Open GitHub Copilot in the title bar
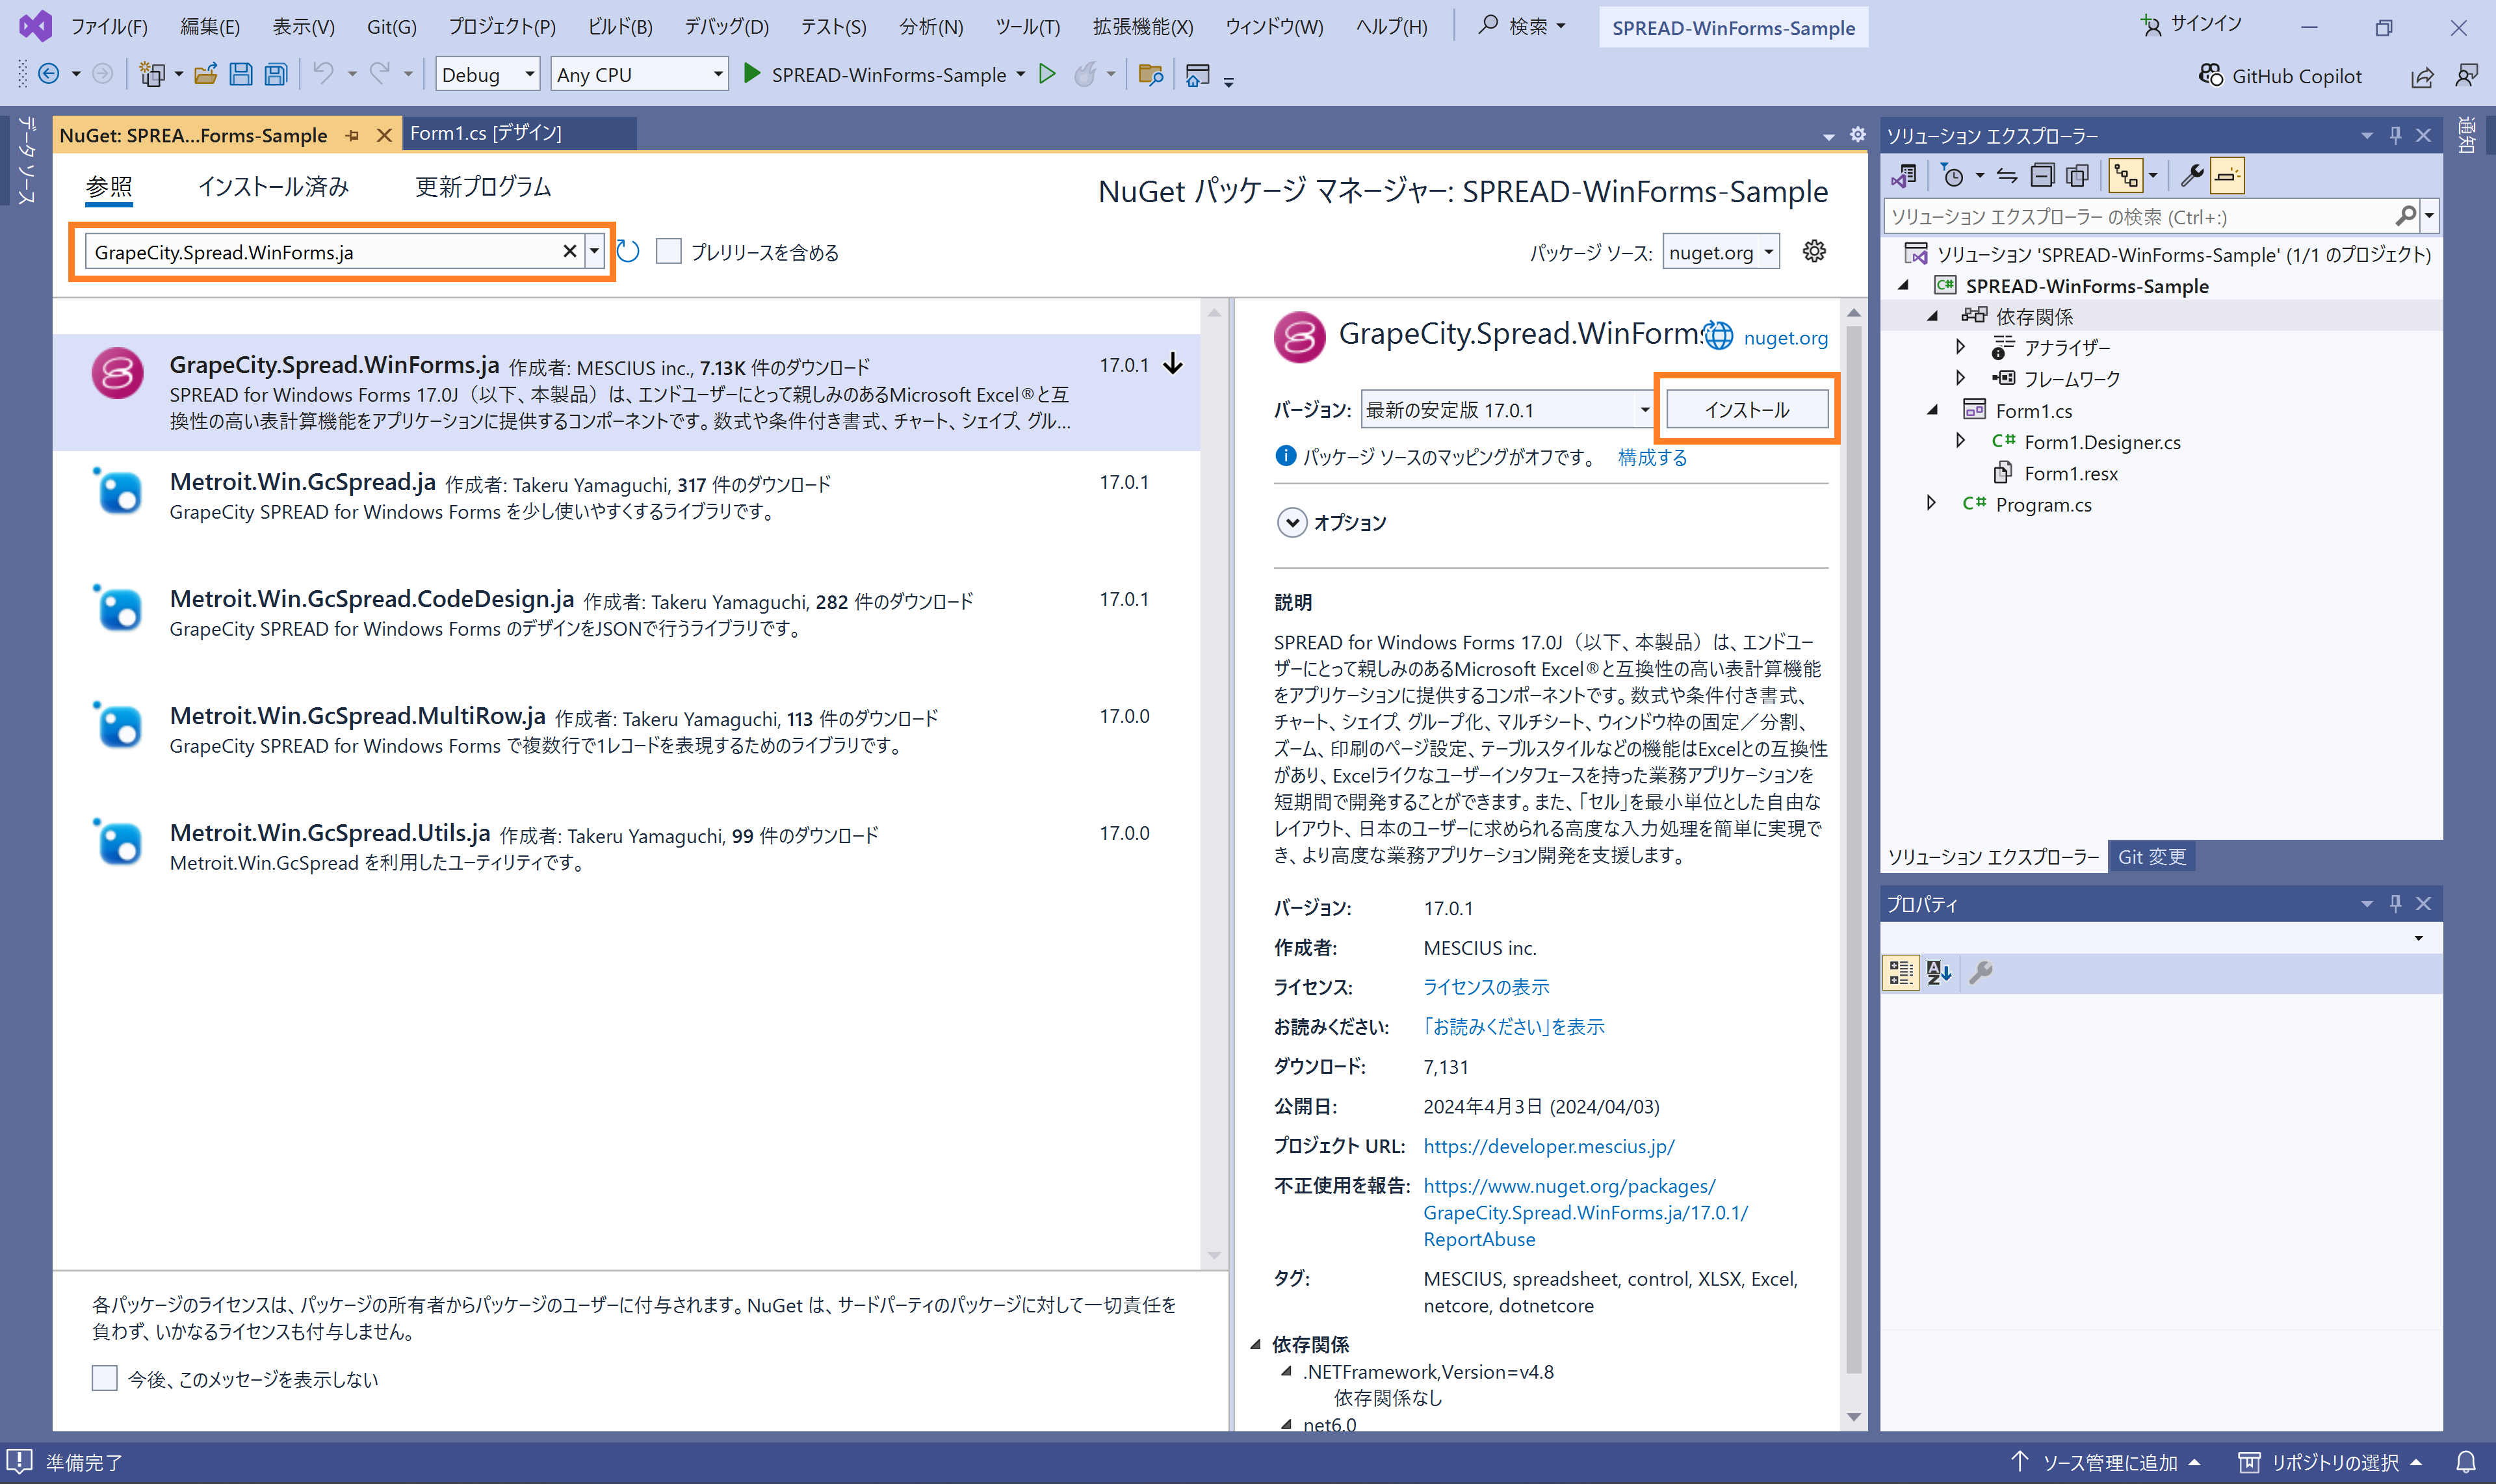This screenshot has height=1484, width=2496. (2280, 76)
